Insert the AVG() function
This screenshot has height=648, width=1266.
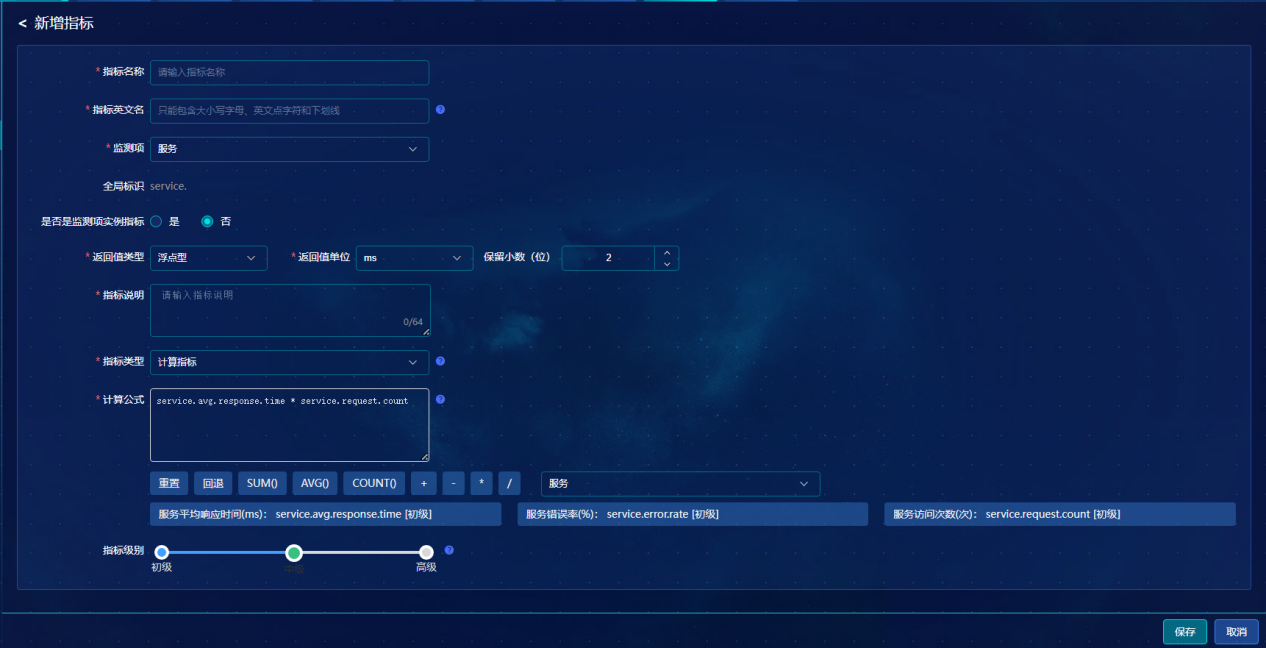coord(315,484)
